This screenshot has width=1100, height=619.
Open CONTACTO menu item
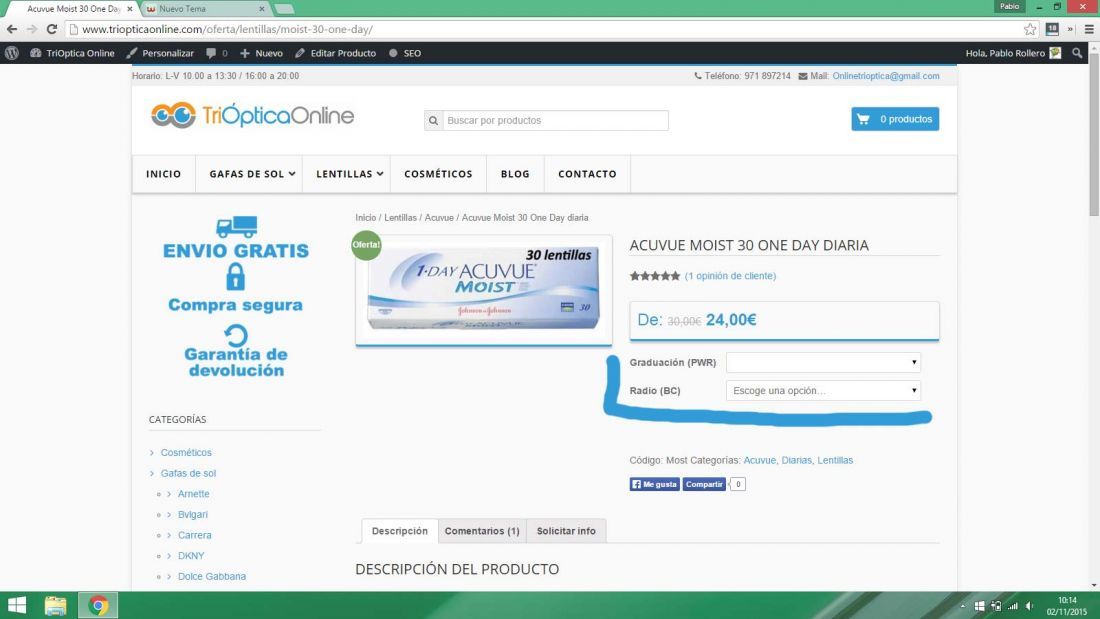point(587,174)
